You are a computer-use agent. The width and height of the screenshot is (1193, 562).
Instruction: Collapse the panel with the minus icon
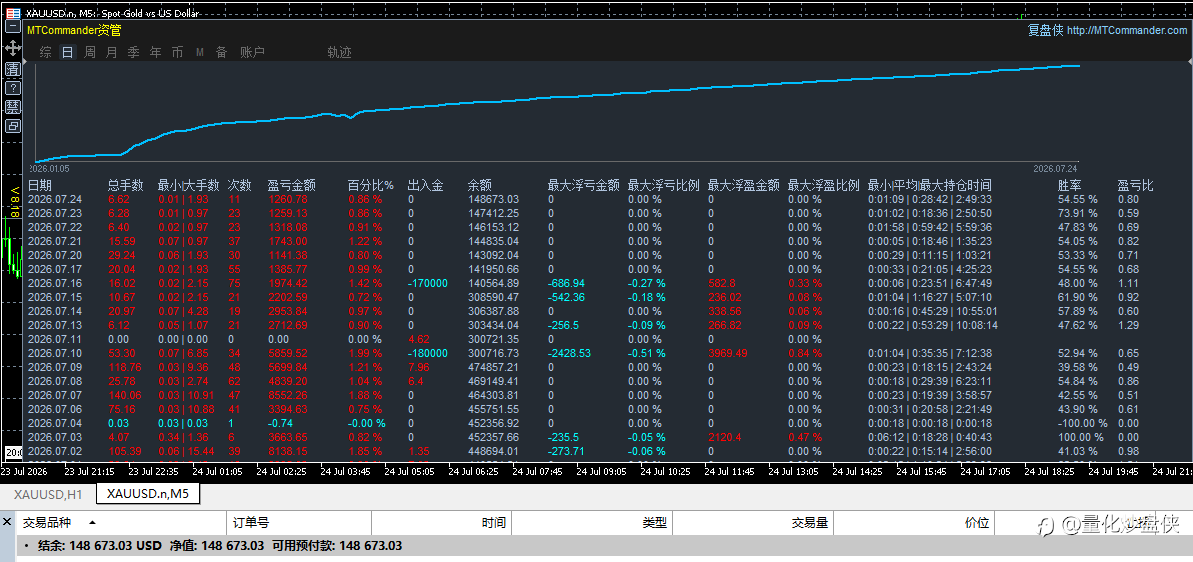coord(13,26)
